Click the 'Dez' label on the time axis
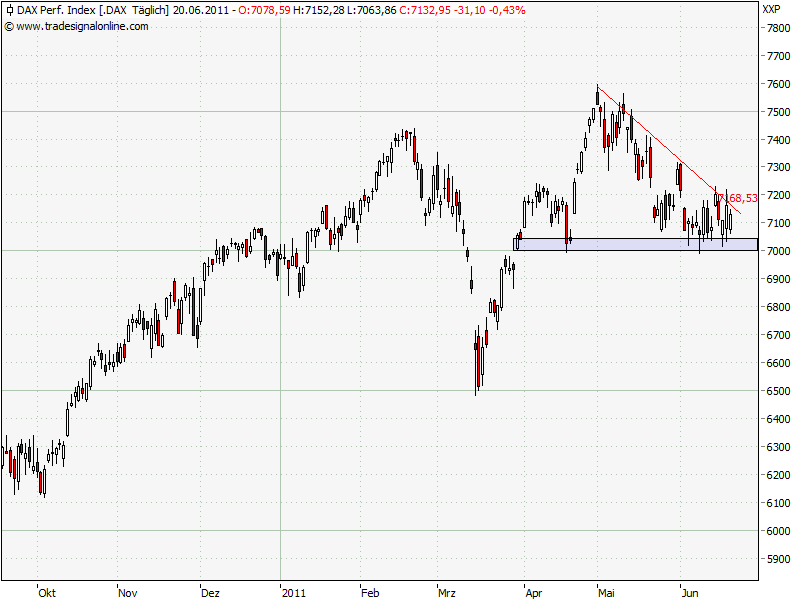Image resolution: width=800 pixels, height=600 pixels. coord(210,593)
